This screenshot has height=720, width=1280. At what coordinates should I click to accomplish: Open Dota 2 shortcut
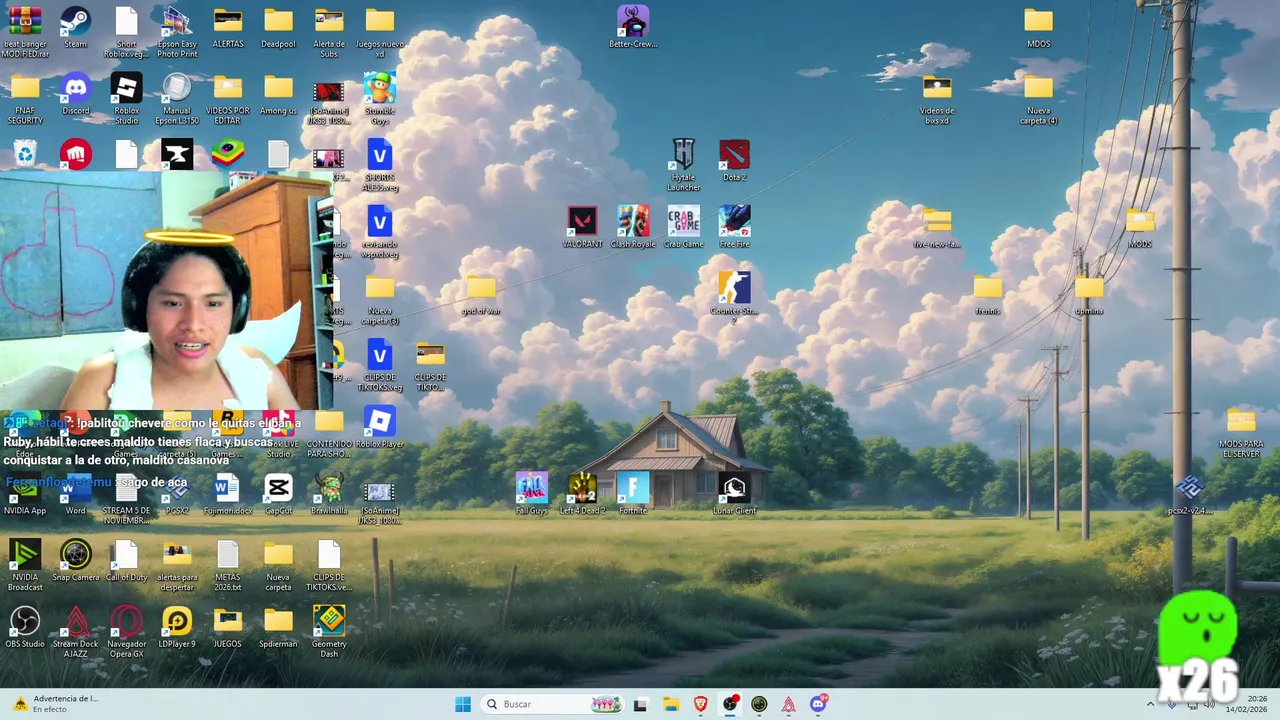734,160
